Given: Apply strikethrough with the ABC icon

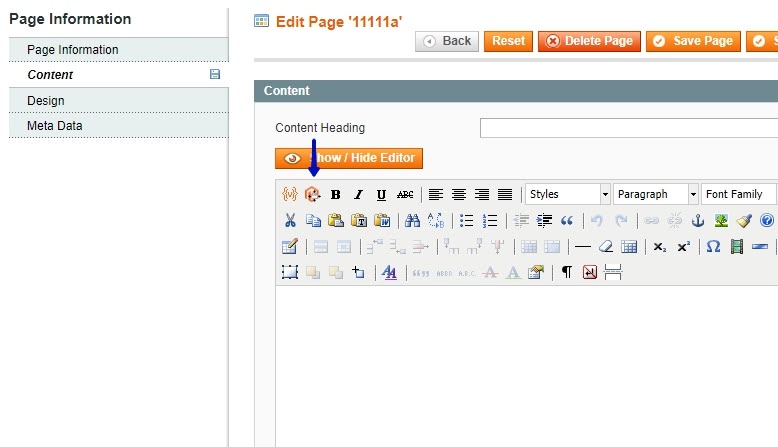Looking at the screenshot, I should coord(405,194).
